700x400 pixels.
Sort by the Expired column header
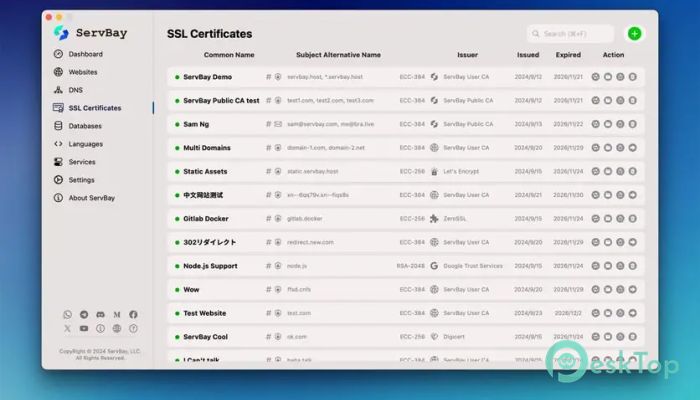568,55
